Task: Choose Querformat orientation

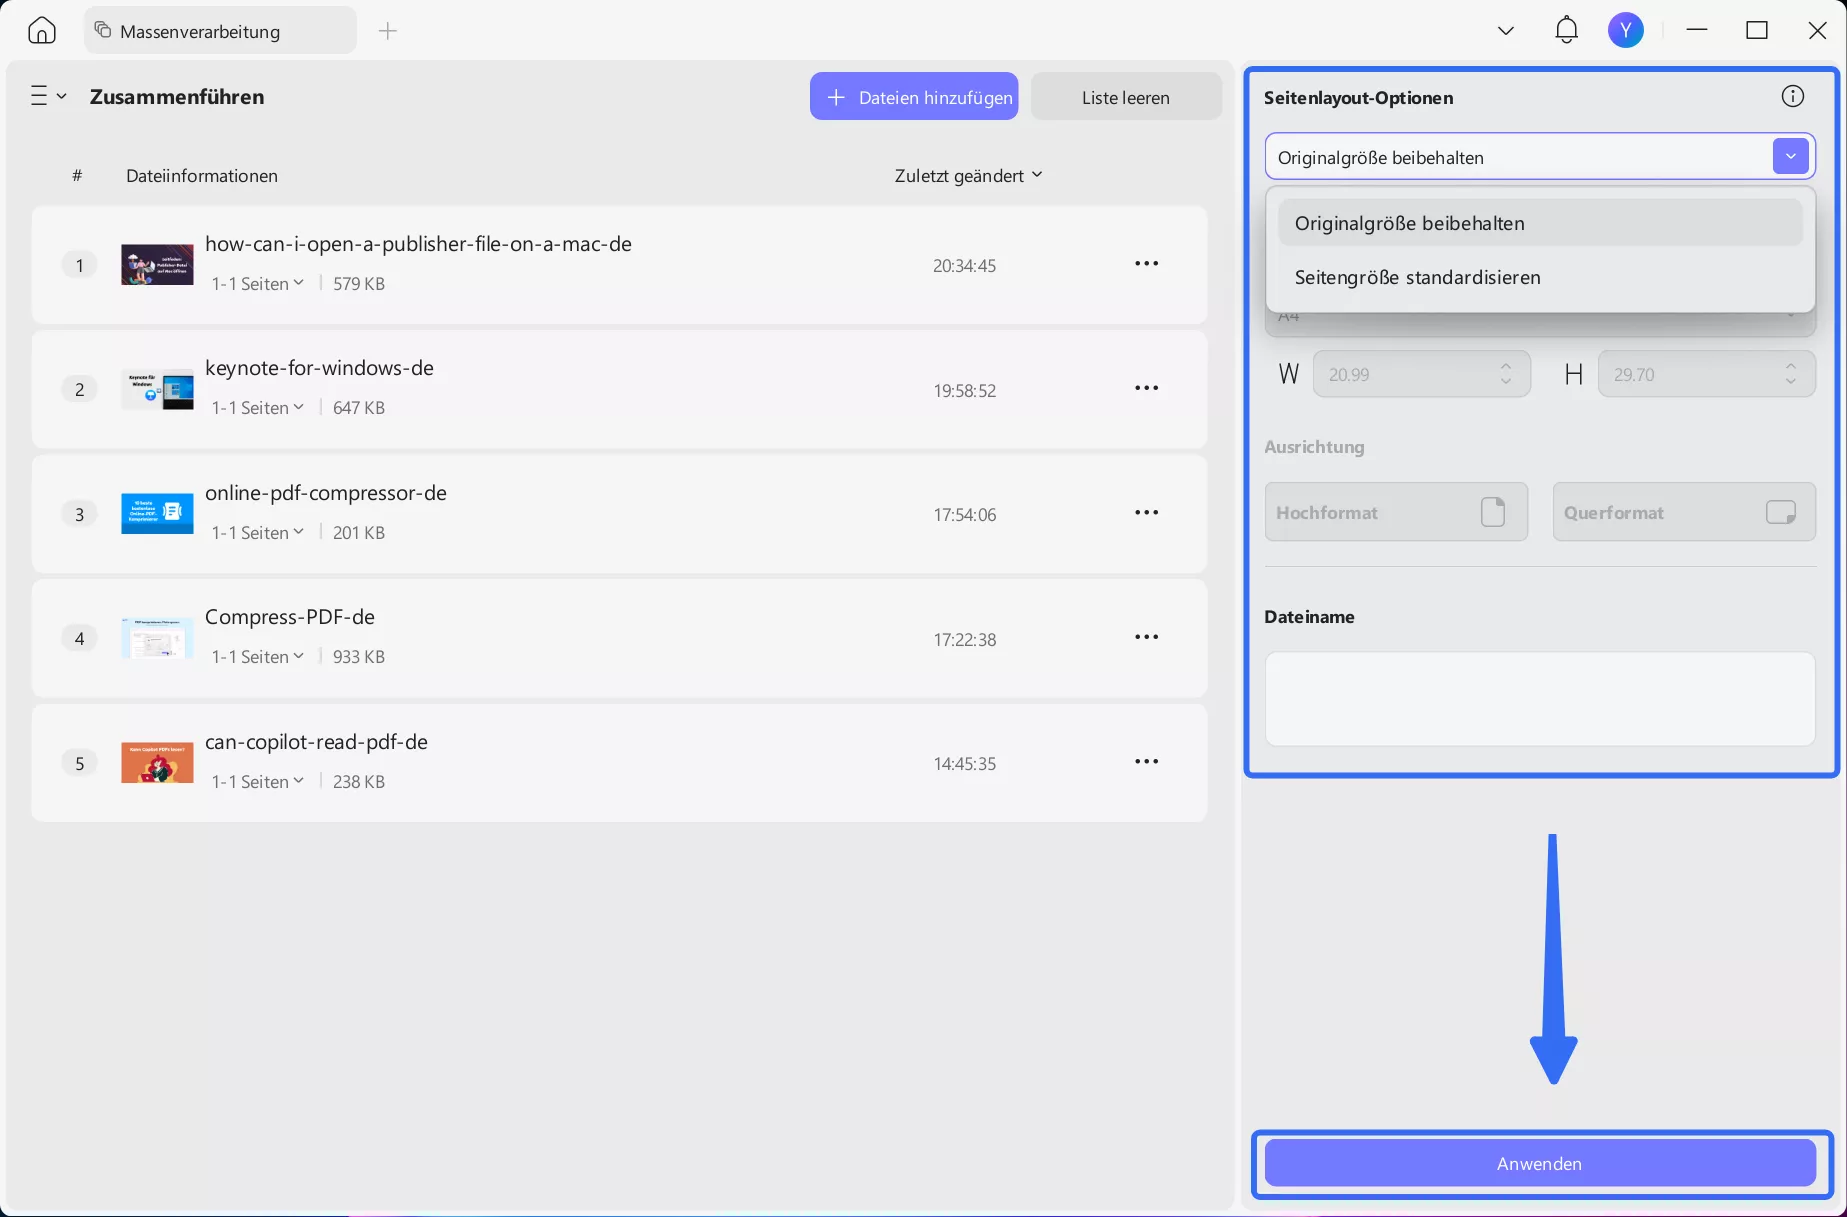Action: tap(1684, 512)
